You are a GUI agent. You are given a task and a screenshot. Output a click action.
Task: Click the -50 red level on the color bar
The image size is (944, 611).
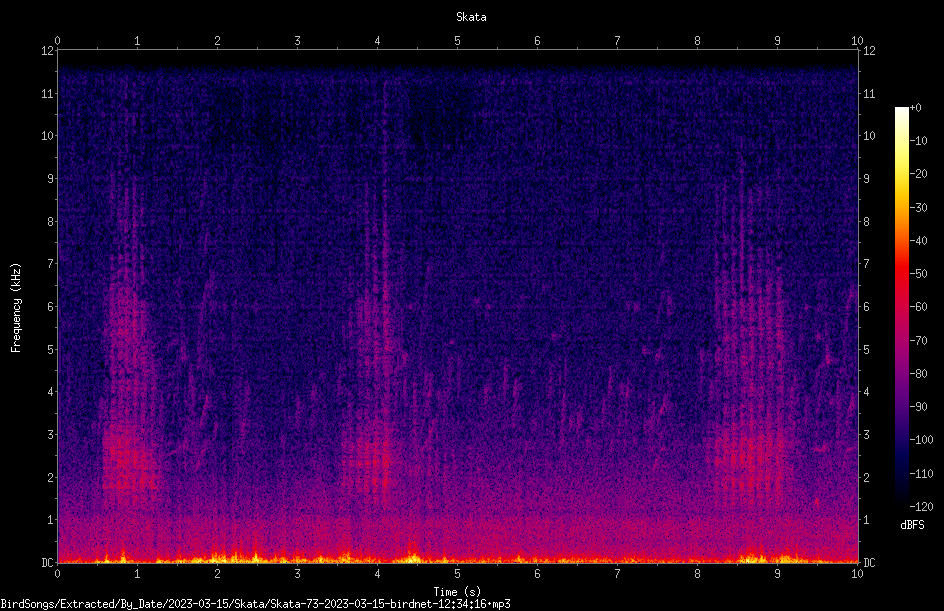point(918,273)
